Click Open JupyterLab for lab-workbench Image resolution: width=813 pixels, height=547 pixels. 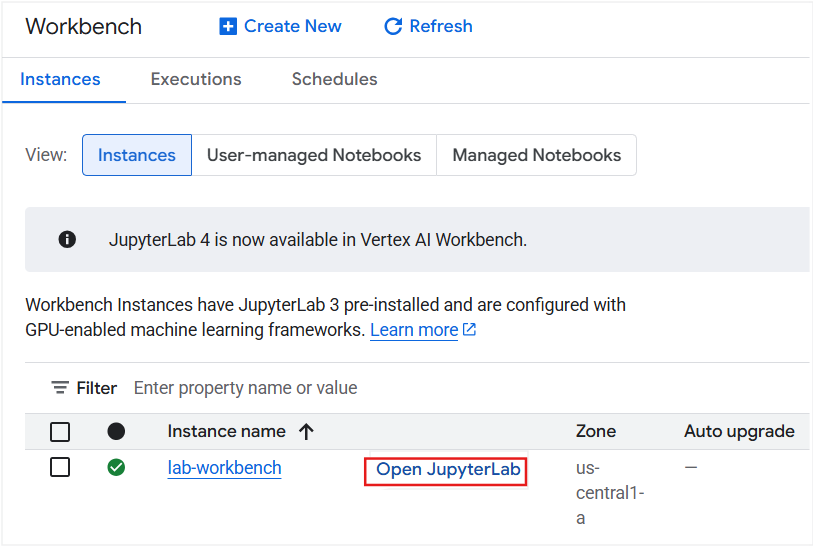pyautogui.click(x=446, y=470)
